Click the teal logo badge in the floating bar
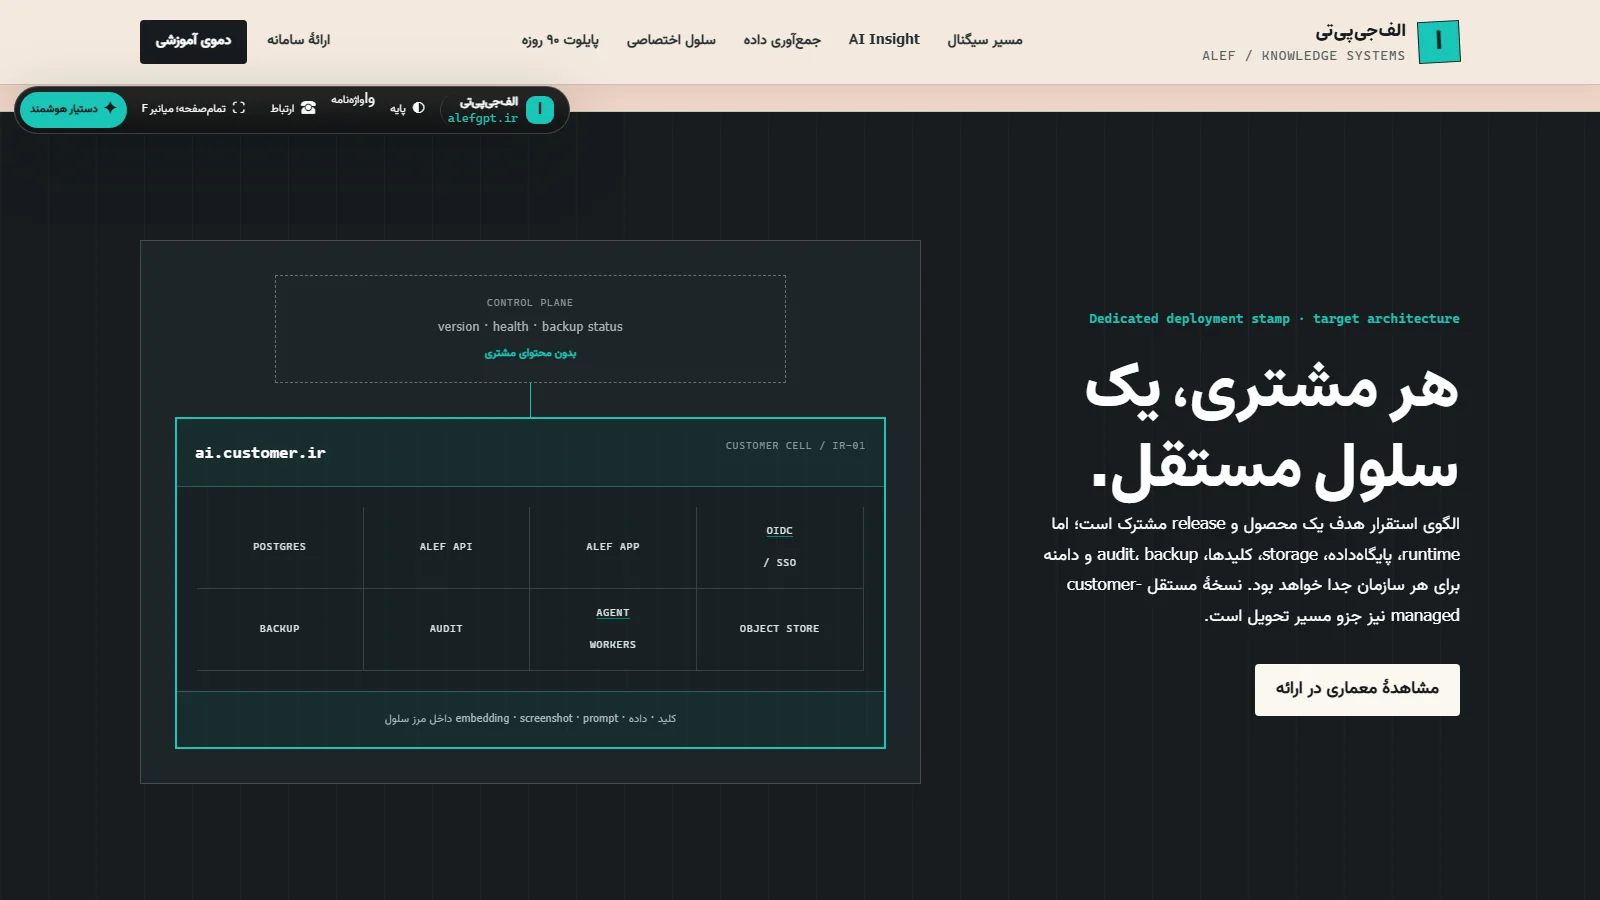This screenshot has width=1600, height=900. pyautogui.click(x=540, y=109)
